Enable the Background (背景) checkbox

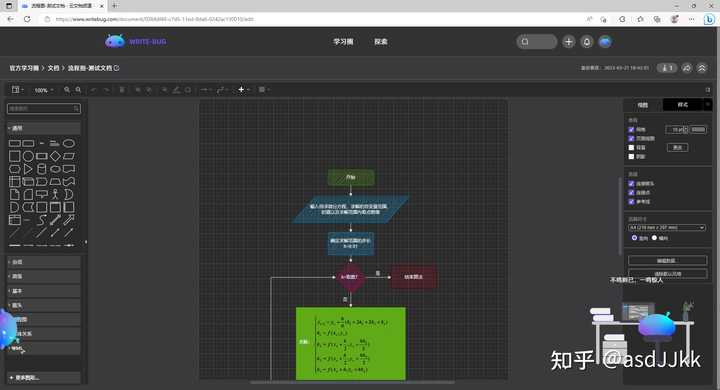(x=631, y=147)
